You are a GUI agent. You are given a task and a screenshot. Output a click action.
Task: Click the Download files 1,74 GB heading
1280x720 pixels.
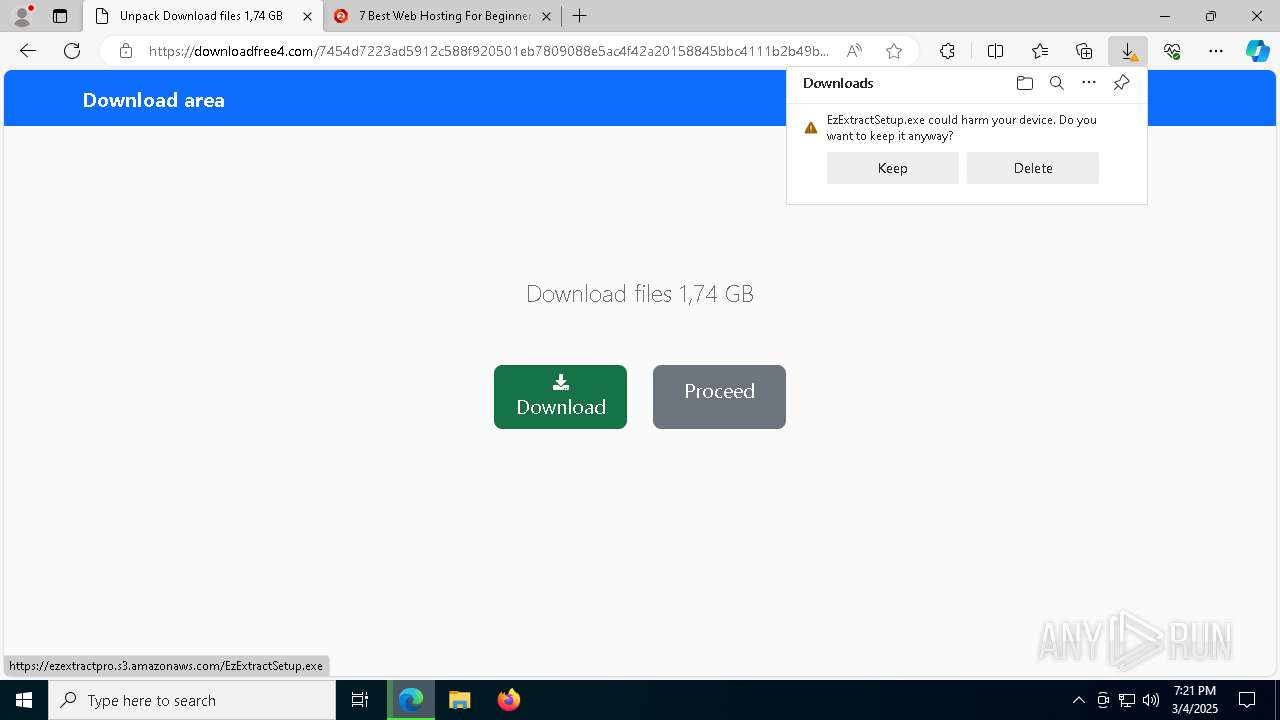pos(640,293)
